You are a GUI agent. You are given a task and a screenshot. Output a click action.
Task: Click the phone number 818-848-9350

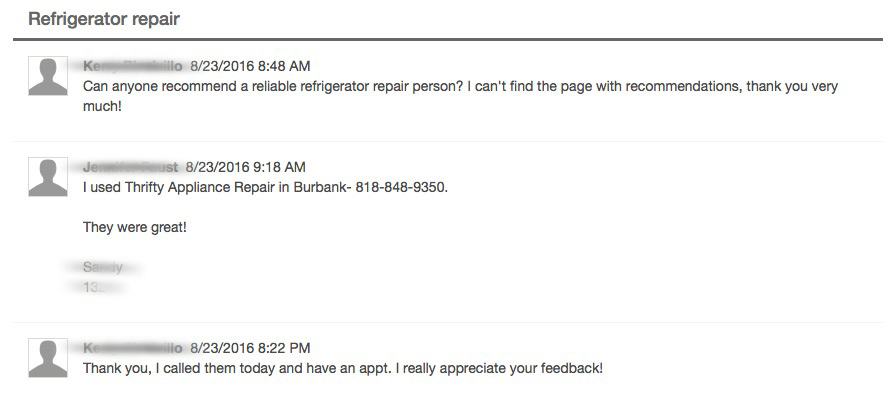click(x=396, y=187)
